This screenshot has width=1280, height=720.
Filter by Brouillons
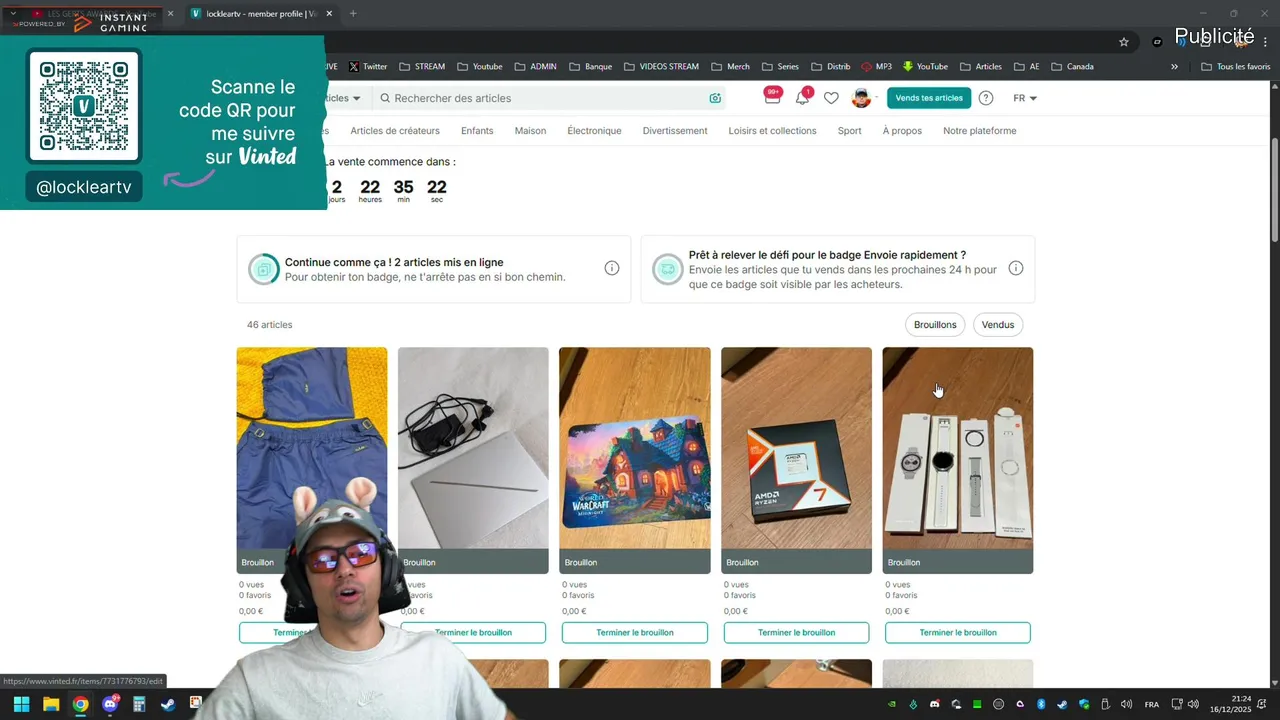(935, 324)
